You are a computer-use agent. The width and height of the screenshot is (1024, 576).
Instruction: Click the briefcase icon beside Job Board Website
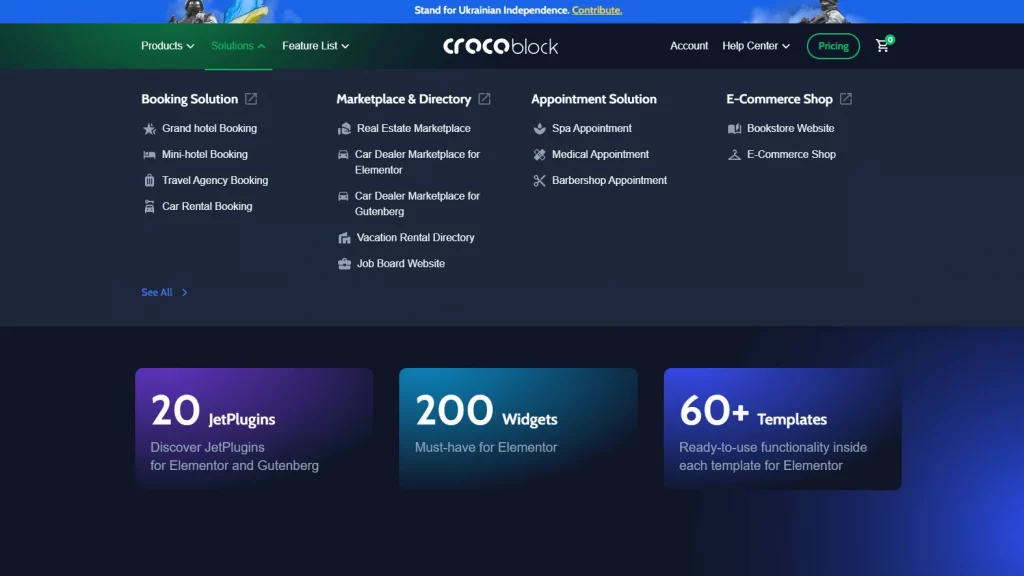[x=344, y=264]
